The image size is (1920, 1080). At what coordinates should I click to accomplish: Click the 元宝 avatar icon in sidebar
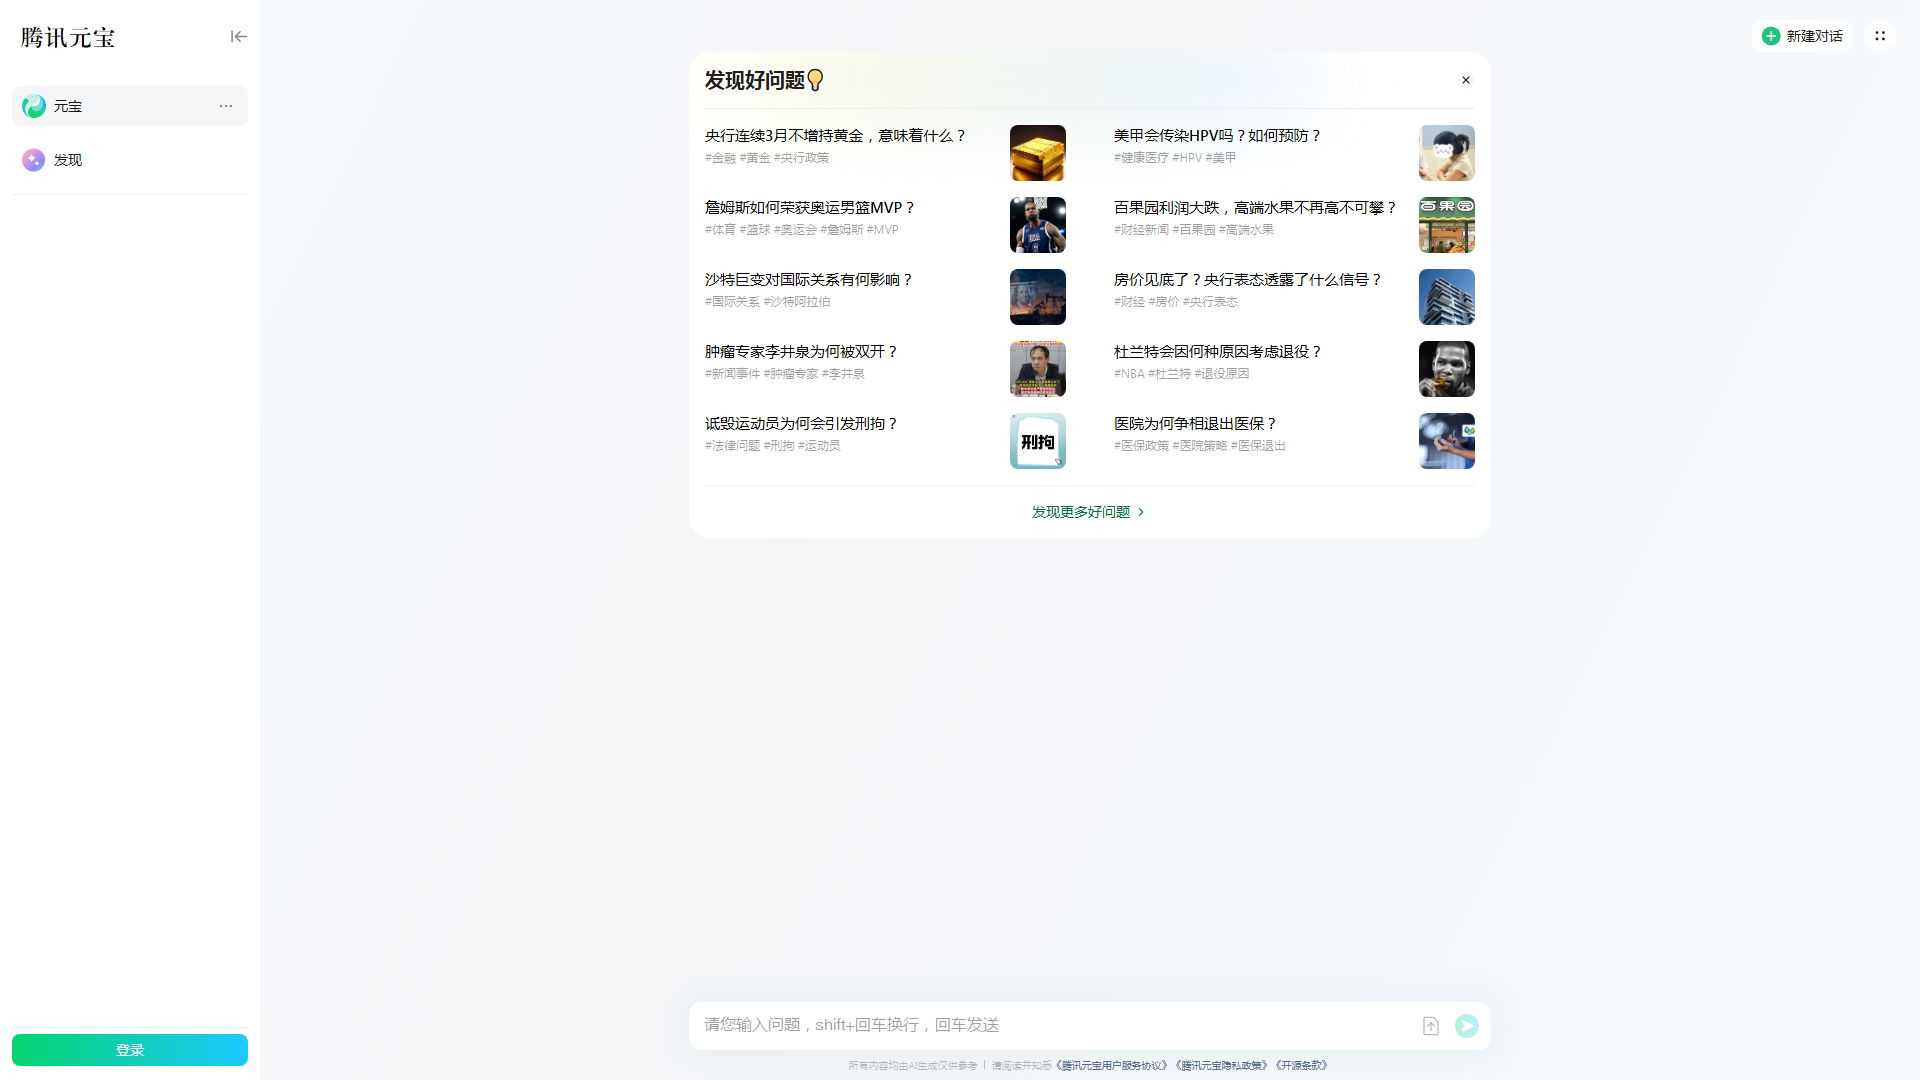(x=34, y=106)
